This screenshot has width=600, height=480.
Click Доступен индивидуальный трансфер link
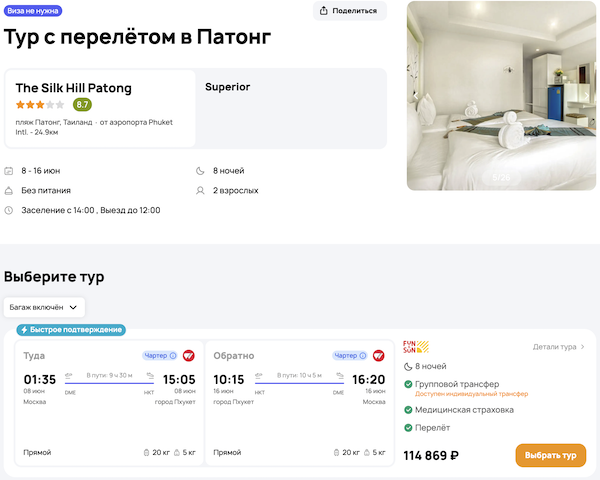pyautogui.click(x=471, y=394)
